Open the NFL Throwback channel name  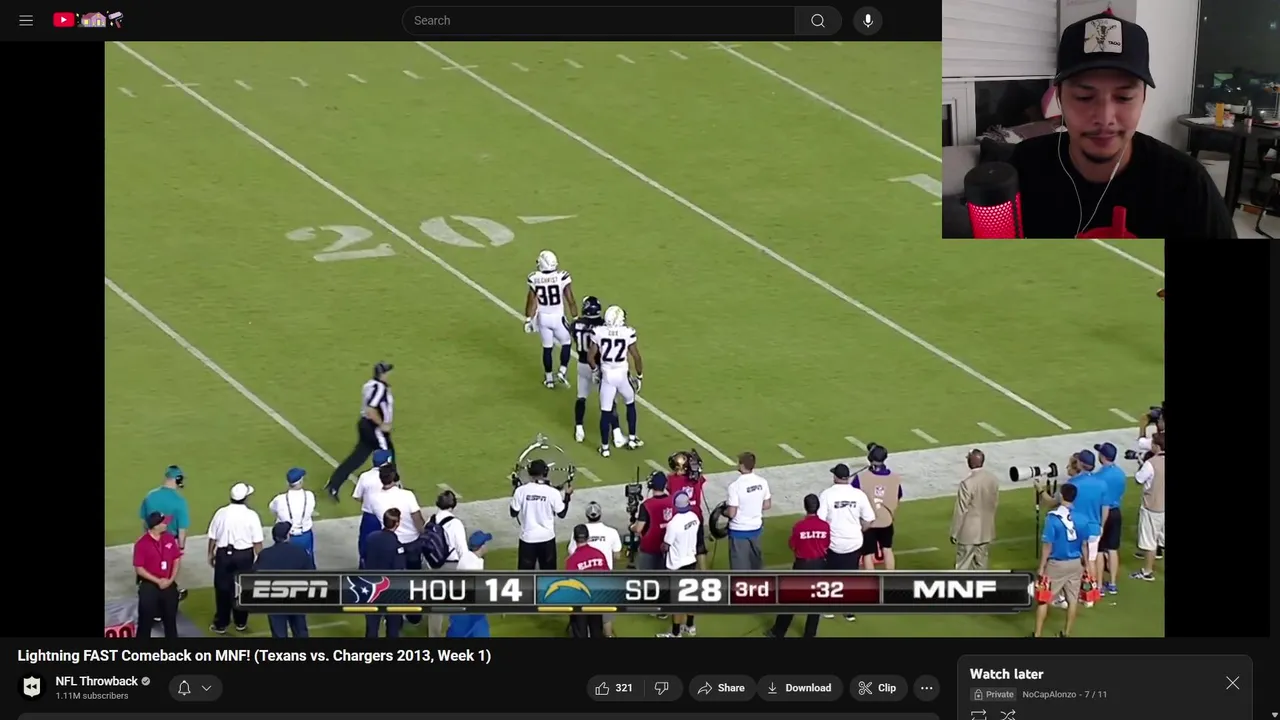(x=96, y=681)
